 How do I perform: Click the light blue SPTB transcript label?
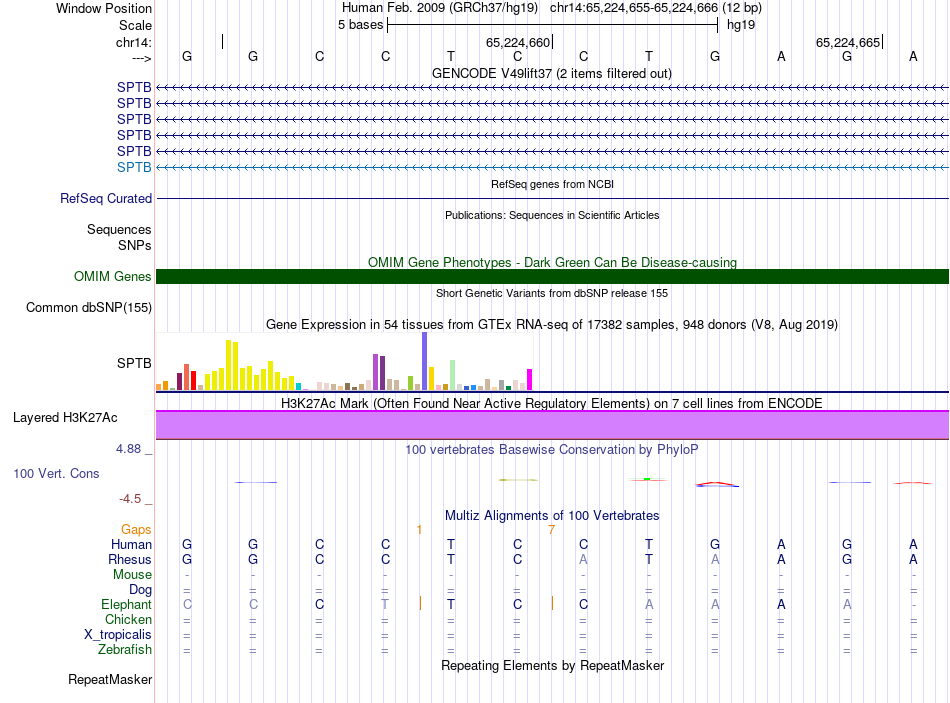pyautogui.click(x=134, y=167)
